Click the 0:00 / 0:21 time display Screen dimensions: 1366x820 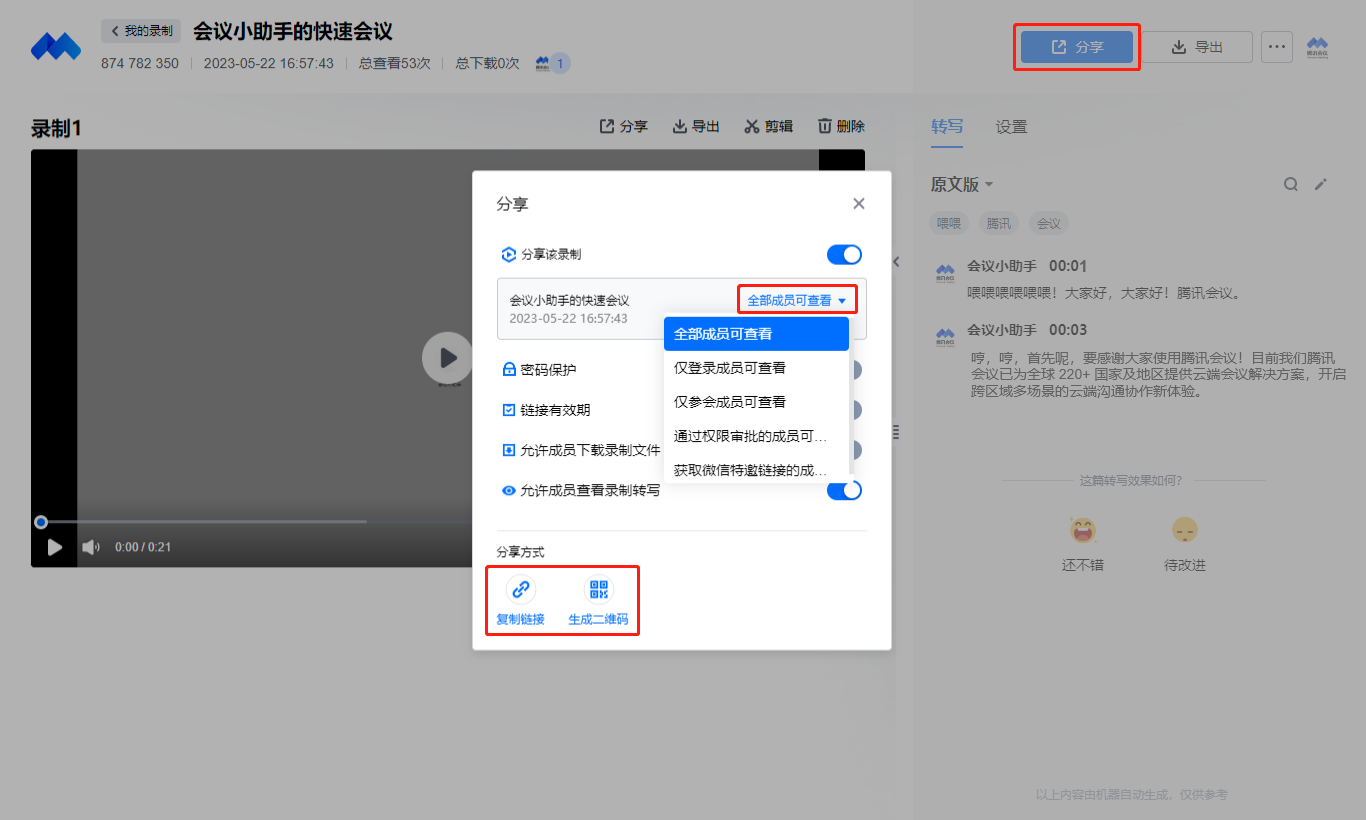click(143, 547)
